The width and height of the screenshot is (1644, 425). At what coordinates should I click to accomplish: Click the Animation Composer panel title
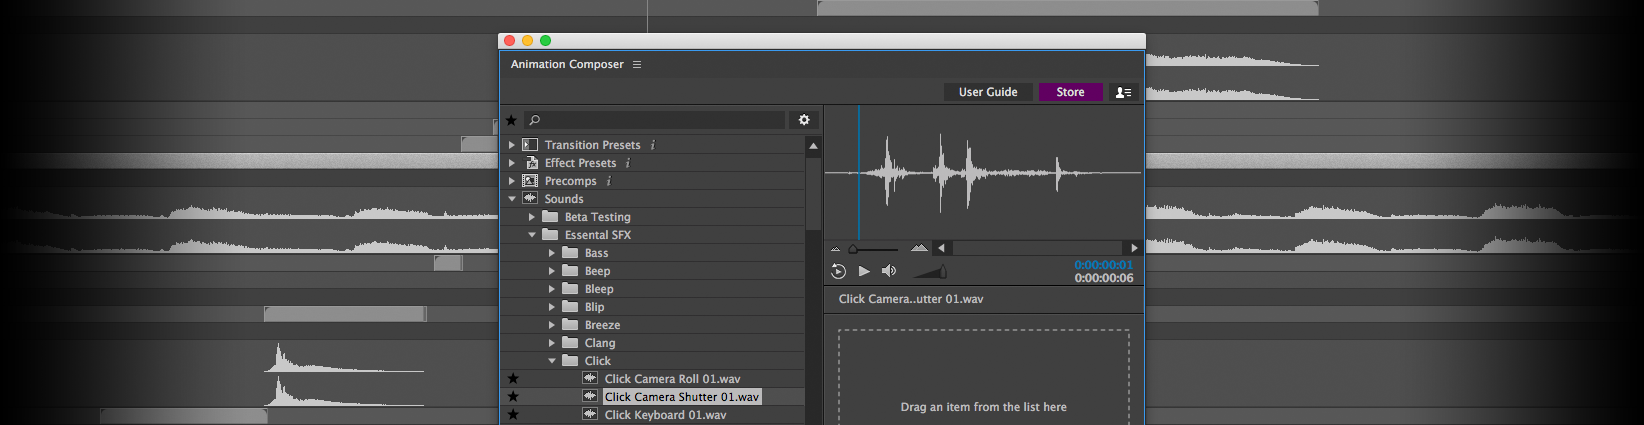[567, 64]
